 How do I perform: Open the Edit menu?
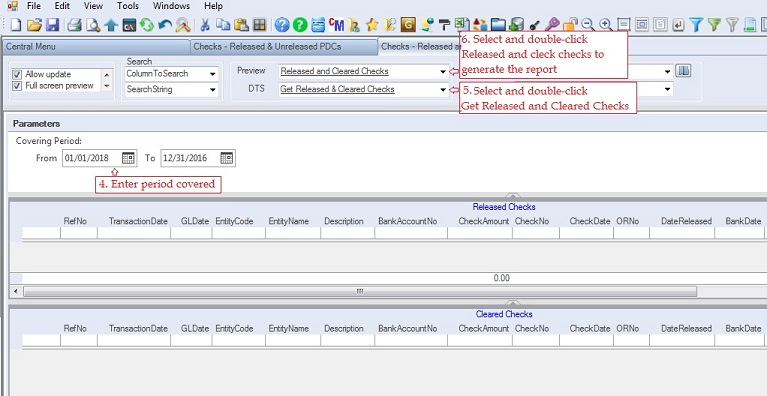[x=62, y=6]
